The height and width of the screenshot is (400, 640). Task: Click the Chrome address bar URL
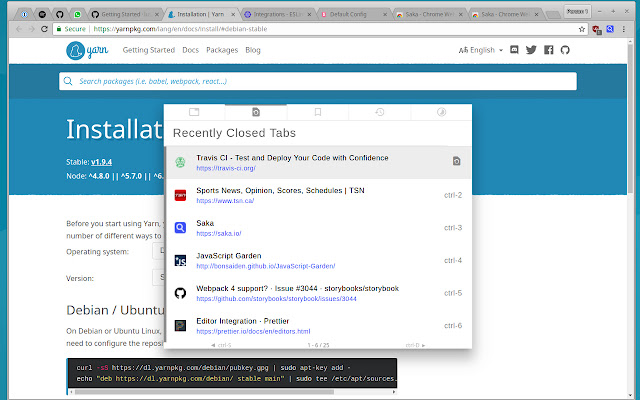[x=180, y=29]
